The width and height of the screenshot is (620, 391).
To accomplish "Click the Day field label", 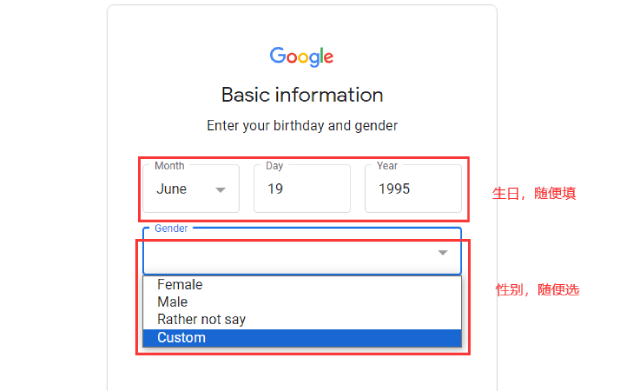I will [274, 166].
